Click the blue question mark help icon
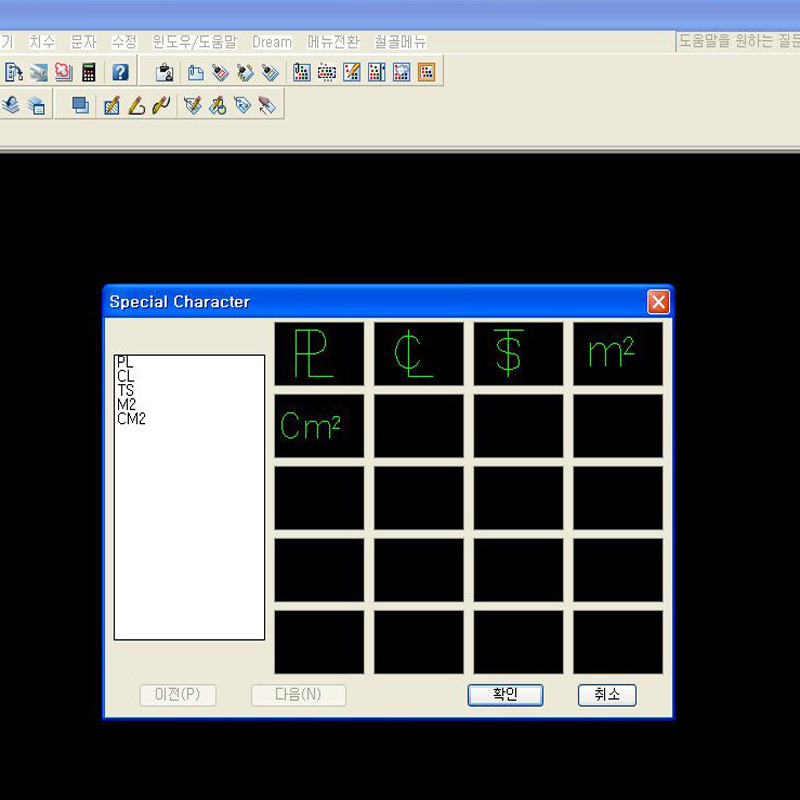Image resolution: width=800 pixels, height=800 pixels. 120,72
